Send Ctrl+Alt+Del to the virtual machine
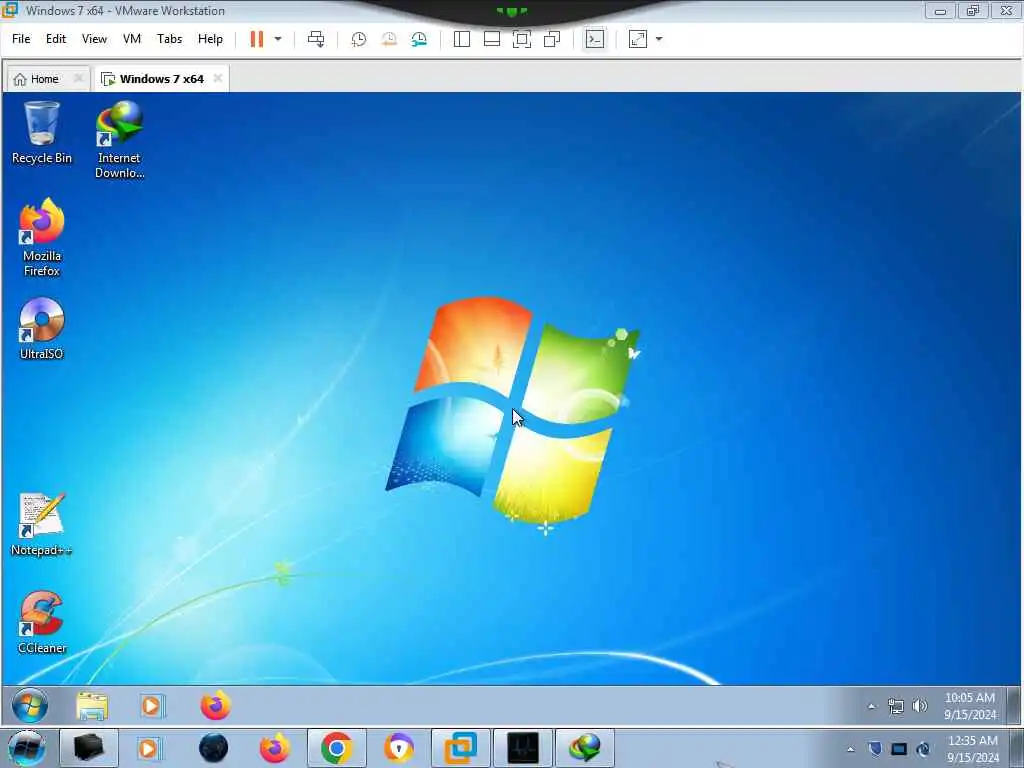Viewport: 1024px width, 768px height. pos(316,39)
